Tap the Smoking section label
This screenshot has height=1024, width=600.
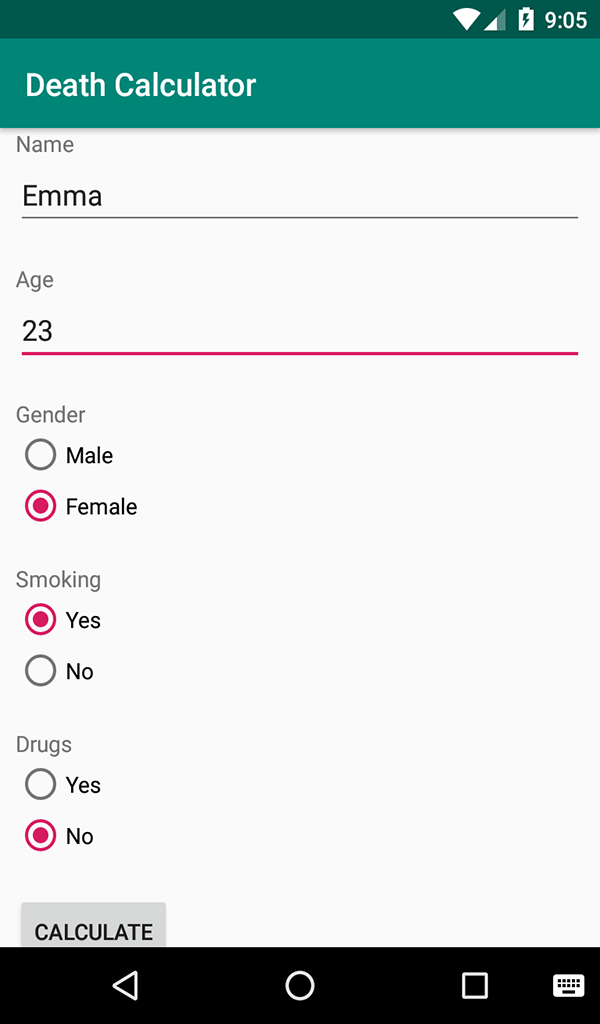58,579
